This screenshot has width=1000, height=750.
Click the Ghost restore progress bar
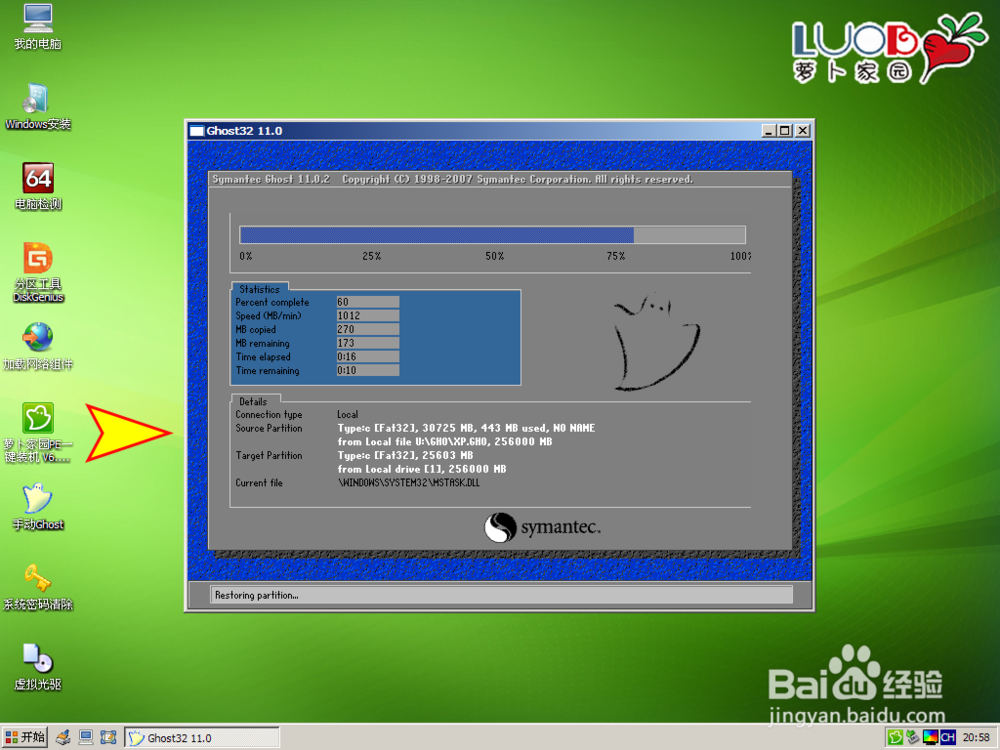coord(492,235)
